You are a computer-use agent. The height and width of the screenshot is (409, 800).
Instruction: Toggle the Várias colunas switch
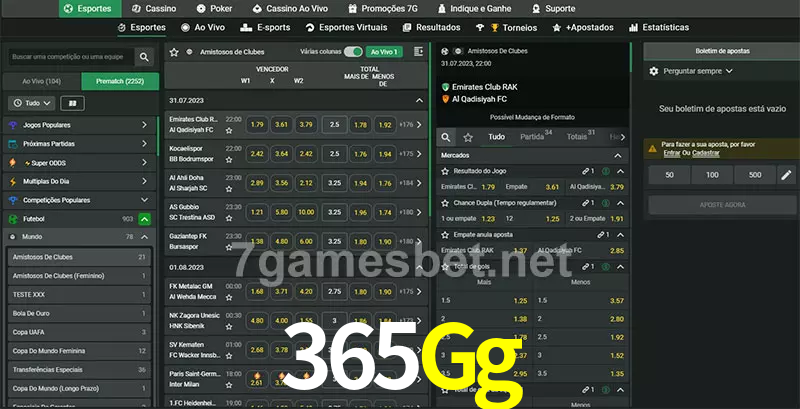352,51
